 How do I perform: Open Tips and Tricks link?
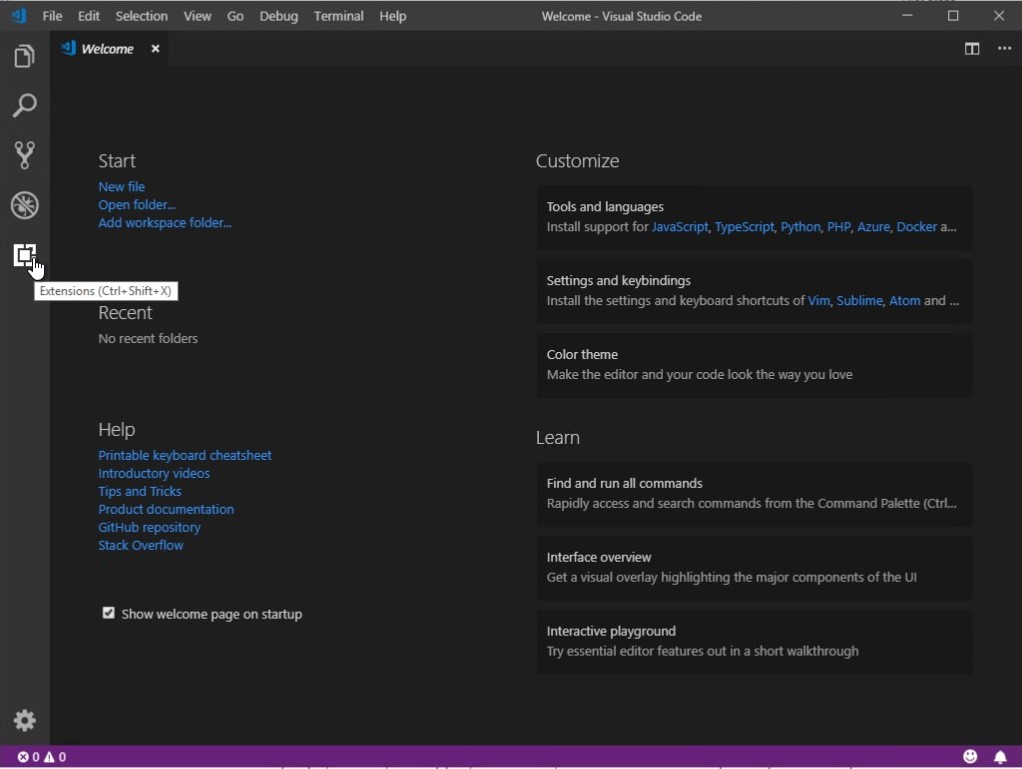[x=139, y=491]
